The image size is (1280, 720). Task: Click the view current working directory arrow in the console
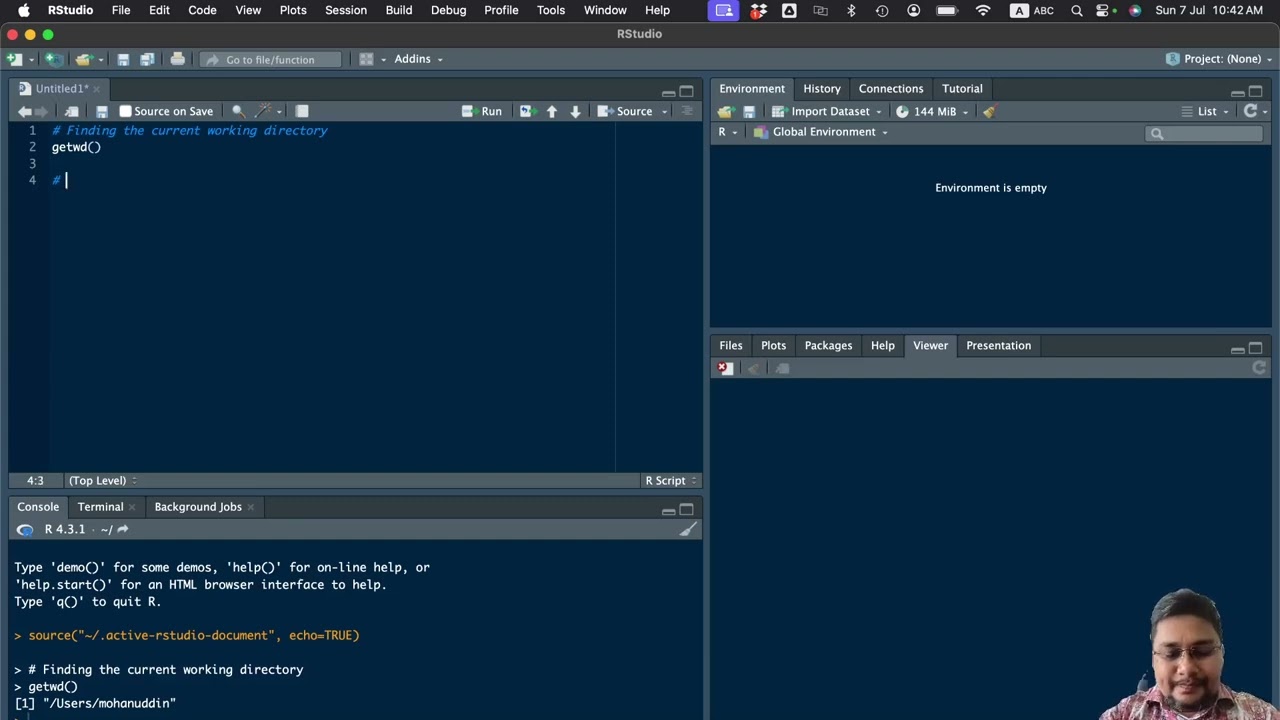coord(123,529)
